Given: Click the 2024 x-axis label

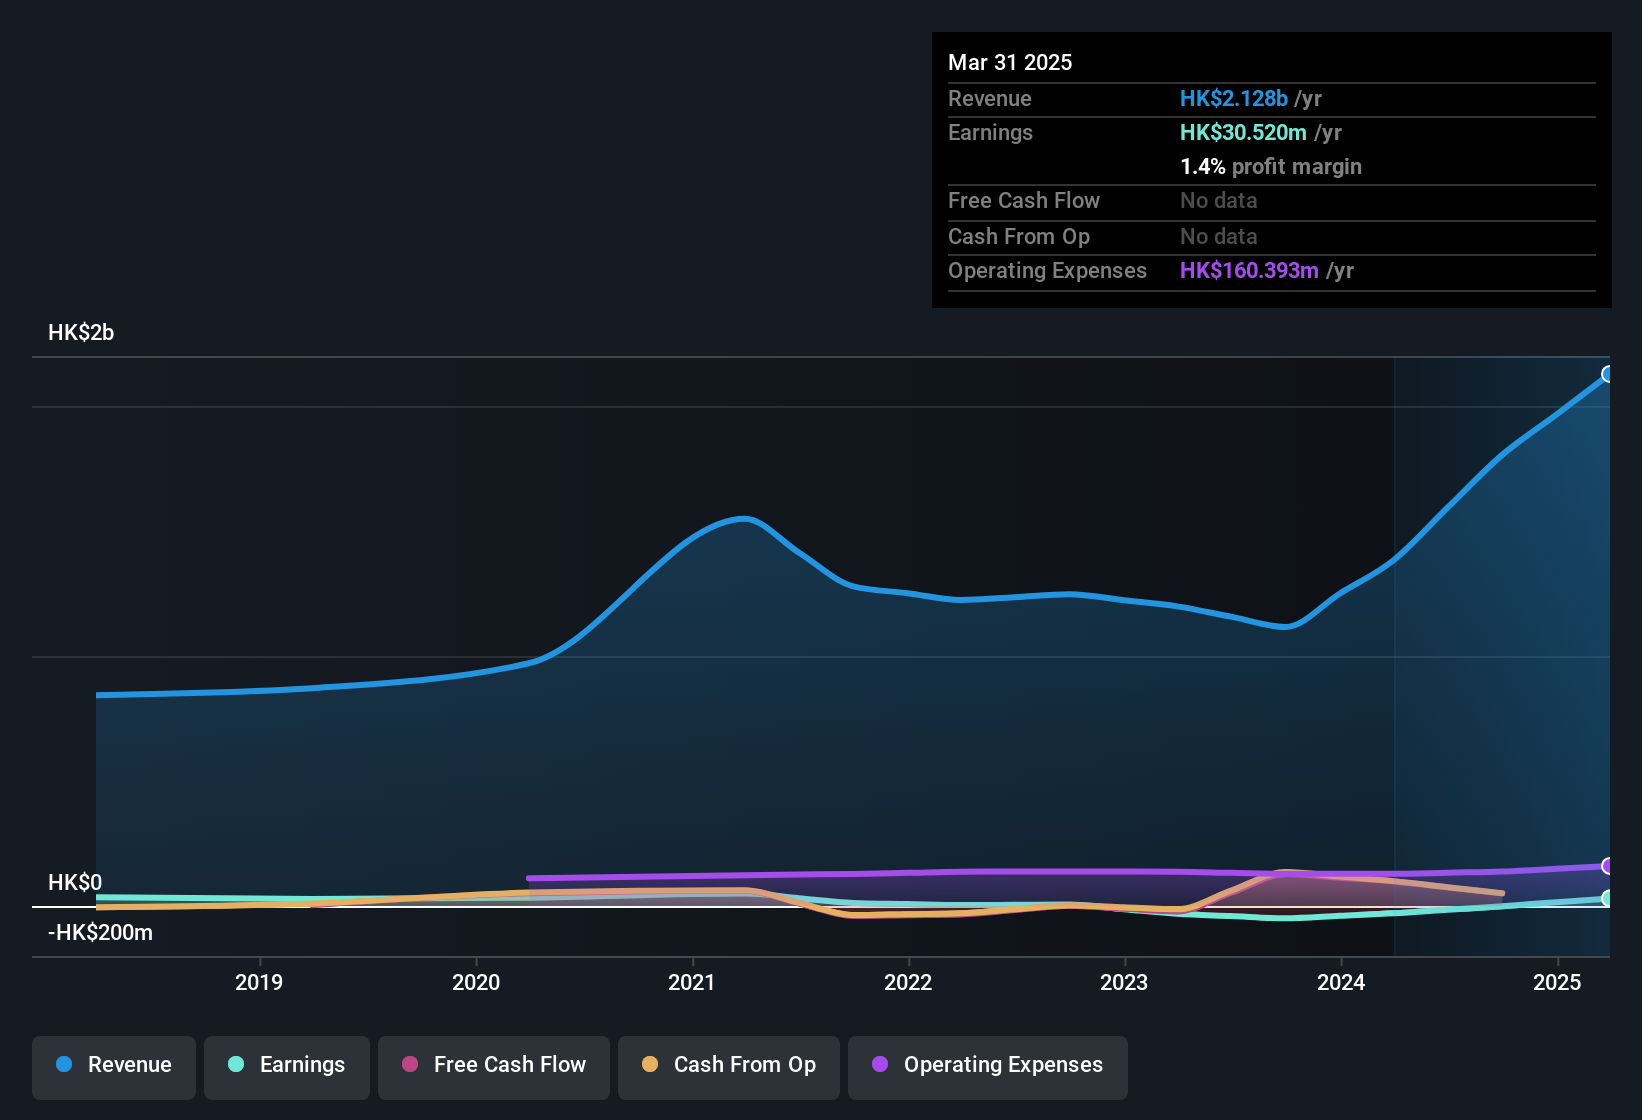Looking at the screenshot, I should (x=1341, y=983).
